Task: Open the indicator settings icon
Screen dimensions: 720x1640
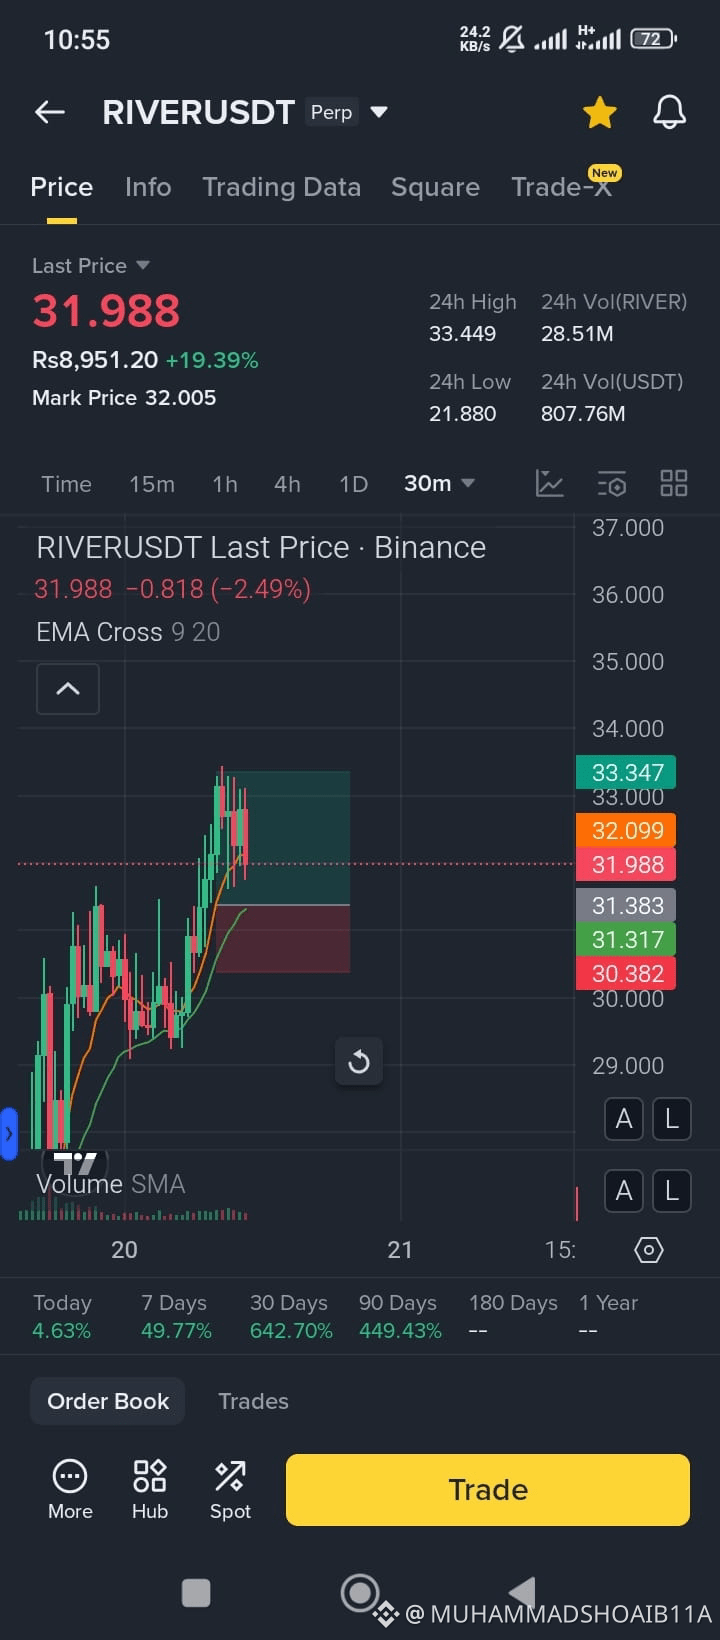Action: point(611,484)
